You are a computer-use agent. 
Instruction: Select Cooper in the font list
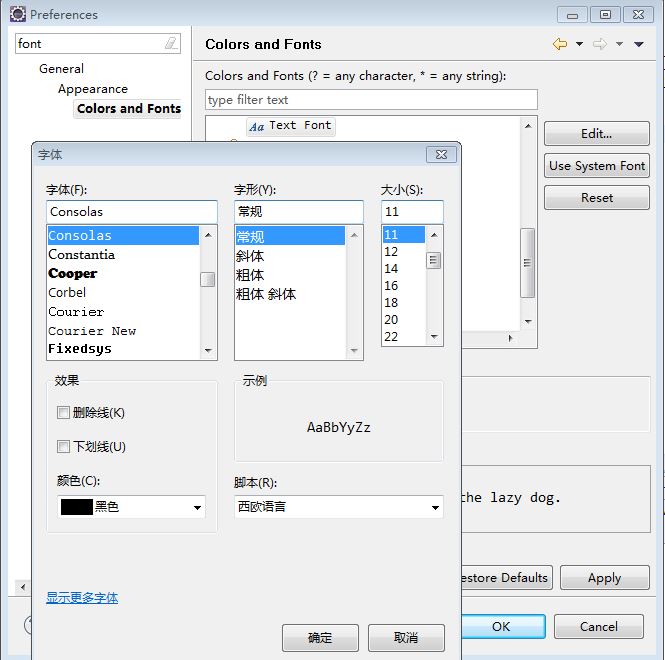pos(123,274)
